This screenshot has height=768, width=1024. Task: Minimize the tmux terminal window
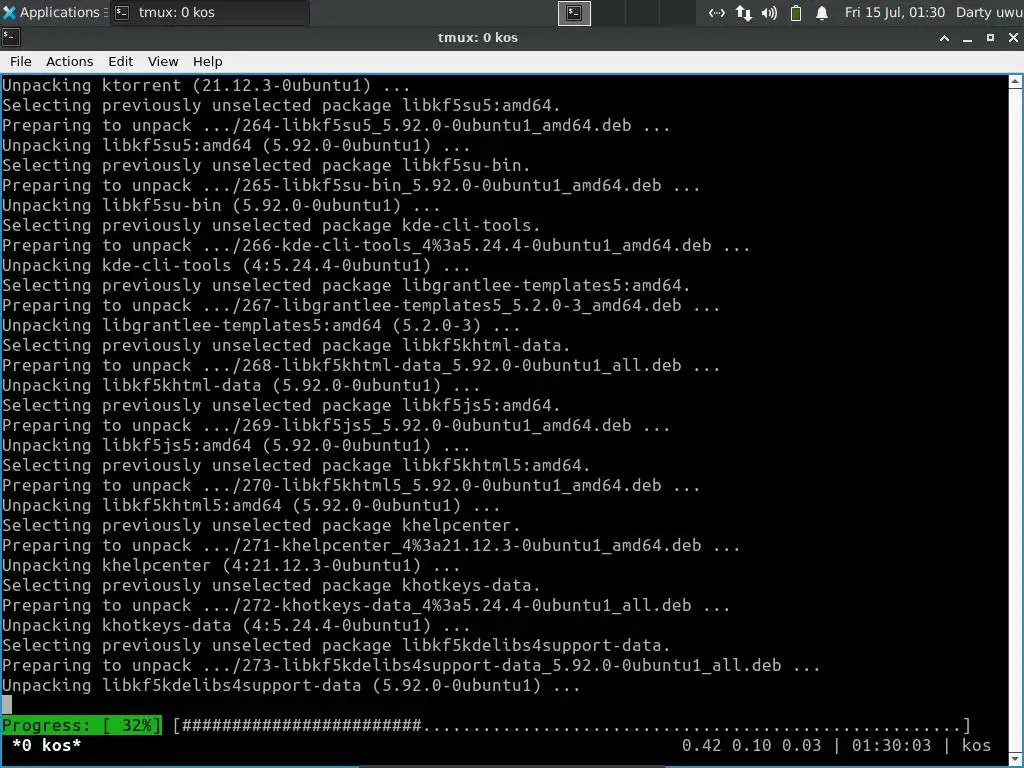coord(967,38)
